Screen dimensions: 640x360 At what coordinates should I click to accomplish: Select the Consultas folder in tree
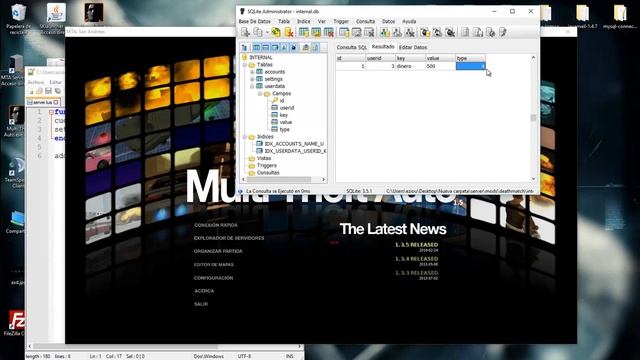[268, 173]
